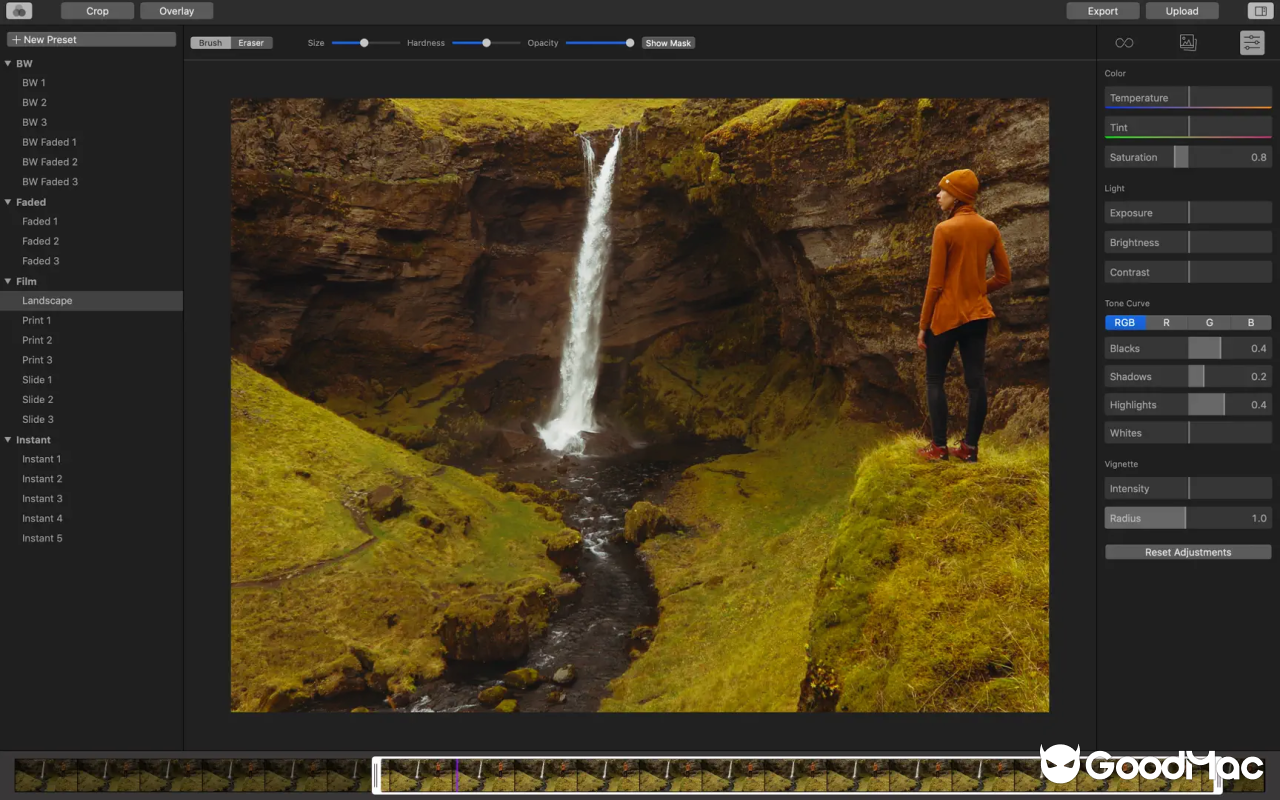
Task: Select the Slide 2 preset
Action: [x=37, y=399]
